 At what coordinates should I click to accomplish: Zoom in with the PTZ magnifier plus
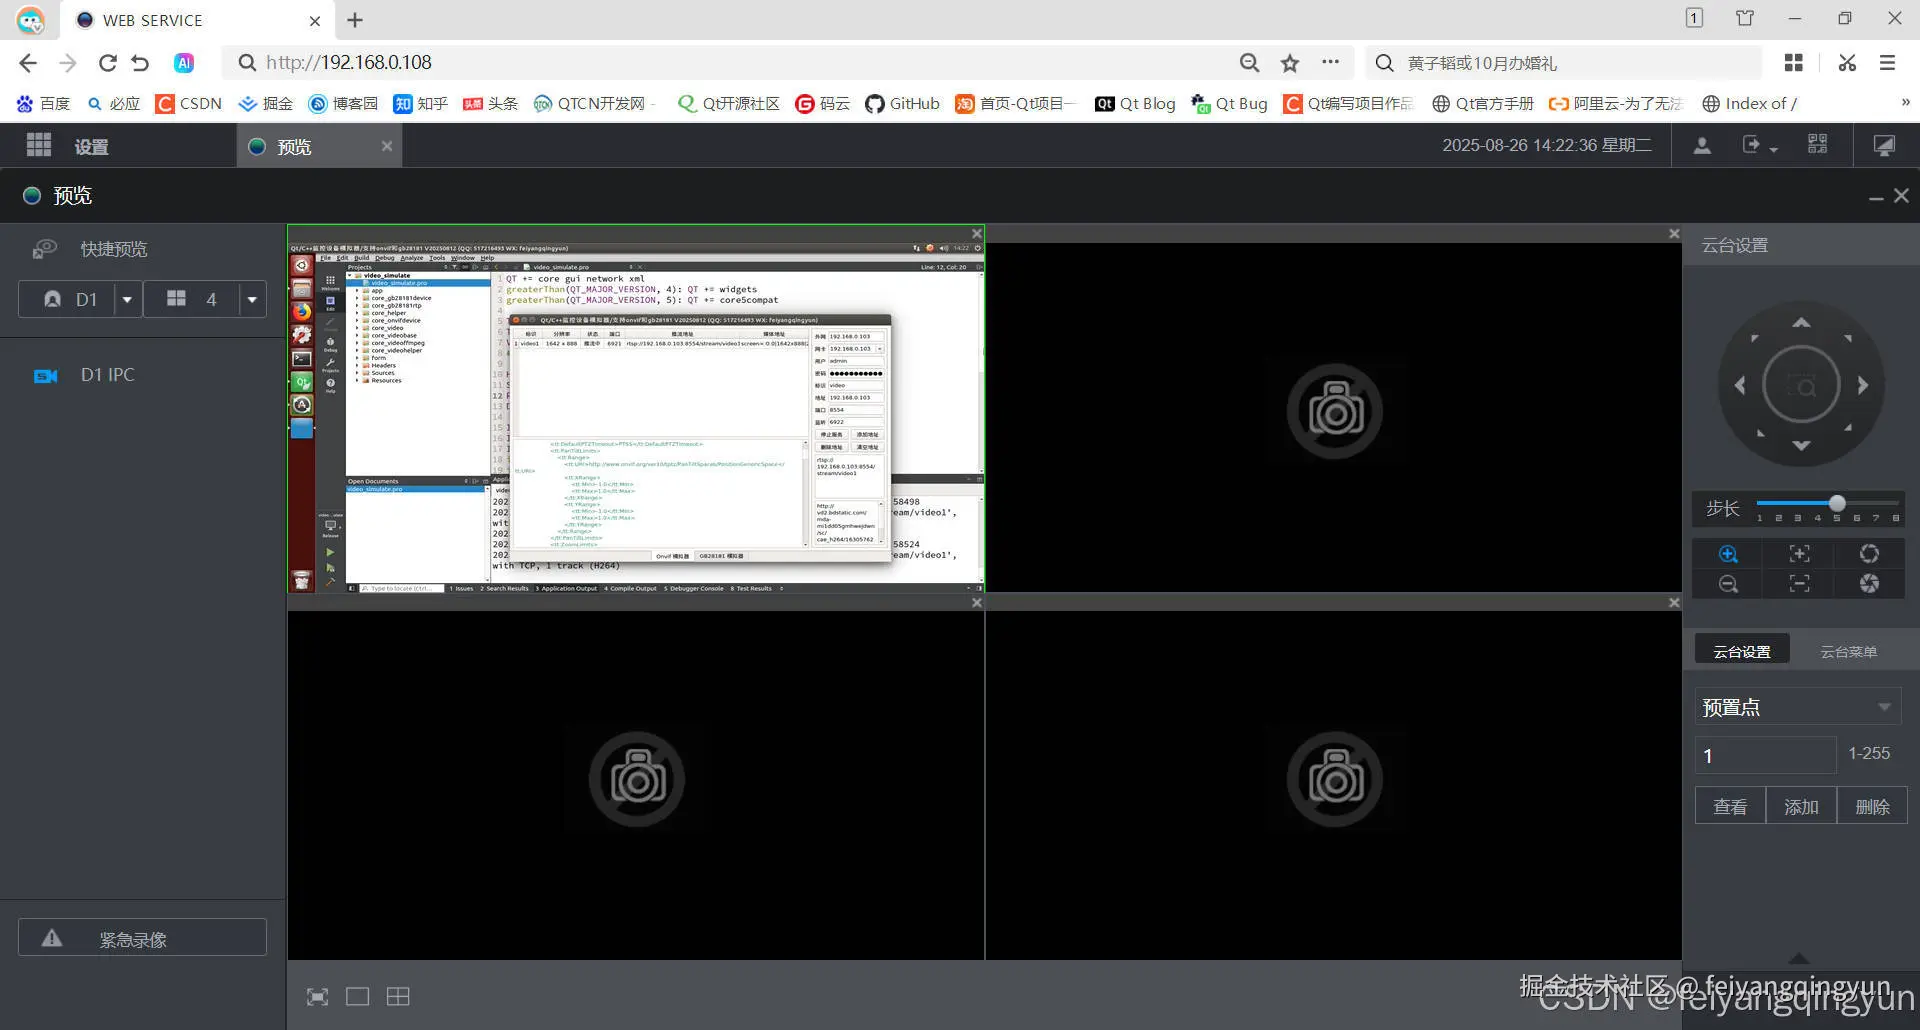pyautogui.click(x=1728, y=554)
